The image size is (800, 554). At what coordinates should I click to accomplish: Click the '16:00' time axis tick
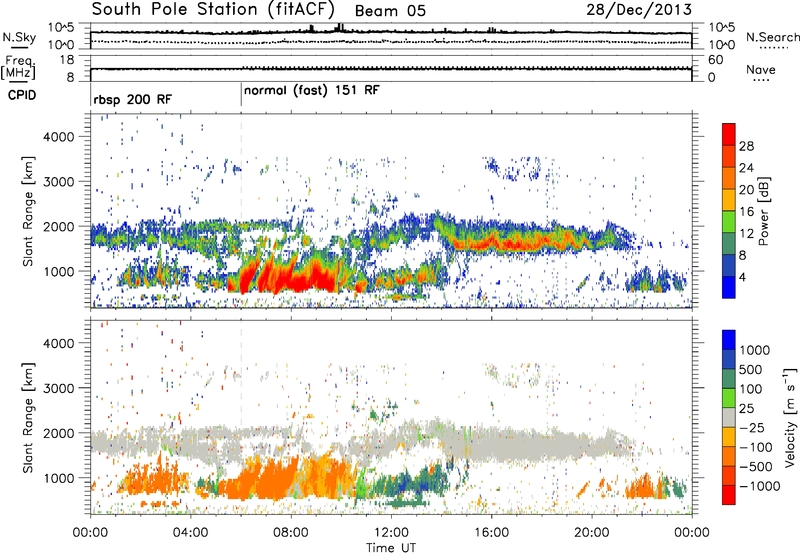491,533
